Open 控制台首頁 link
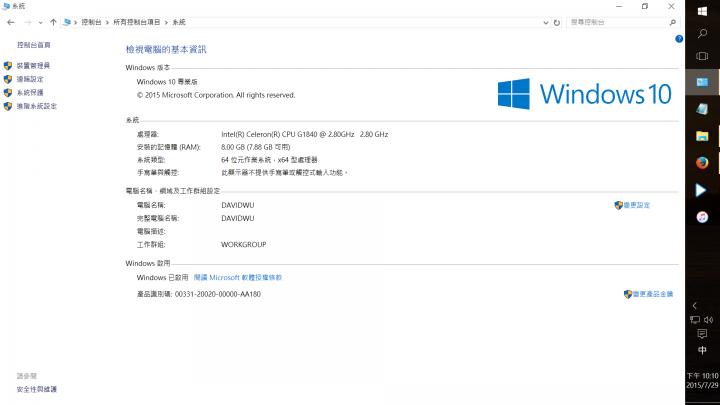 (34, 45)
